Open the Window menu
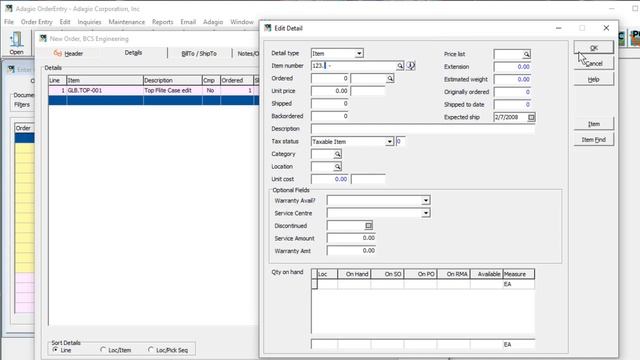The image size is (640, 360). tap(242, 22)
